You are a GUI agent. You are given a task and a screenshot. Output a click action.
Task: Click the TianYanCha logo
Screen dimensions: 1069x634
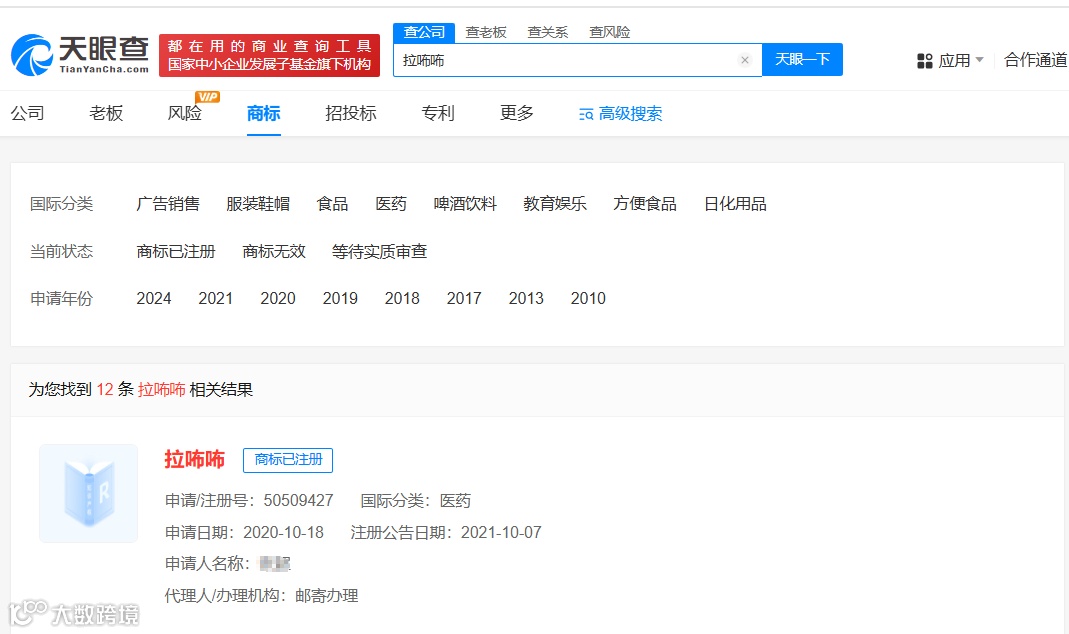pos(80,55)
